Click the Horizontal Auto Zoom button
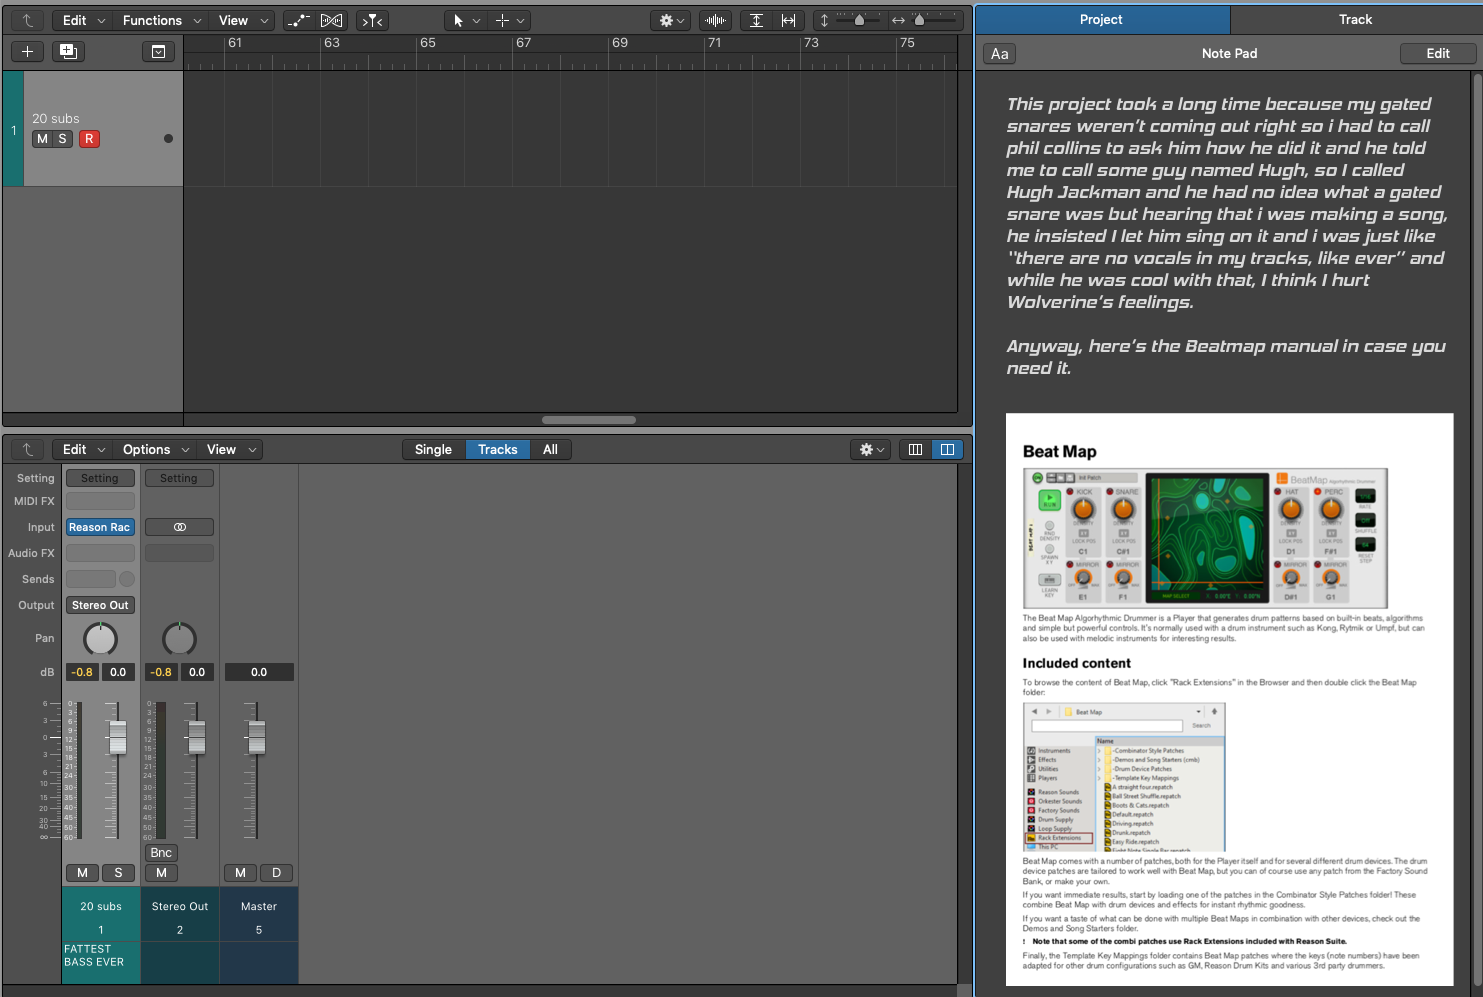Screen dimensions: 1483x997 point(789,20)
